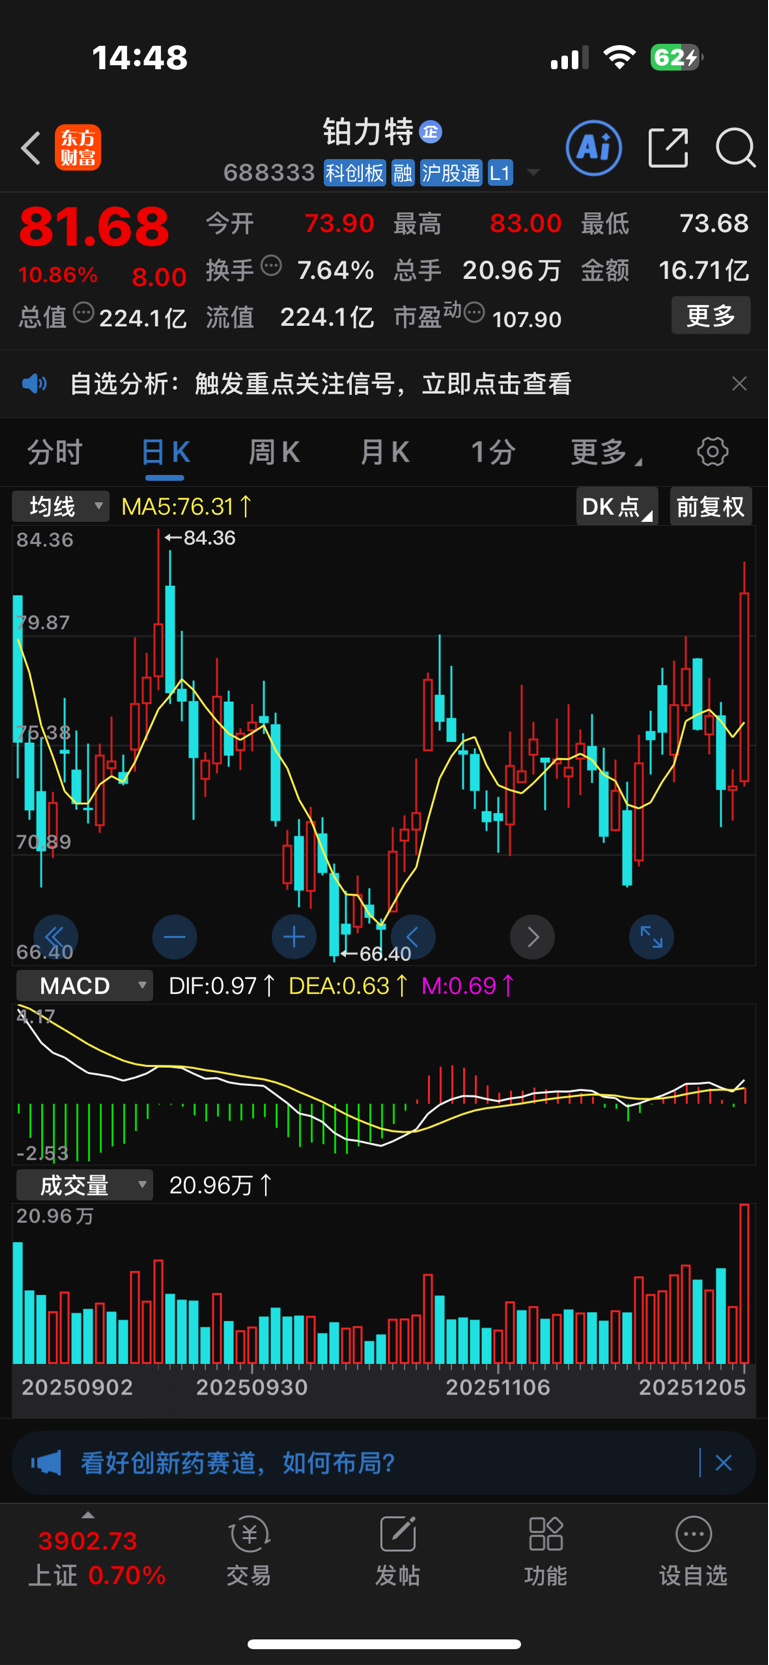Open chart settings gear icon
The image size is (769, 1665).
pyautogui.click(x=712, y=452)
